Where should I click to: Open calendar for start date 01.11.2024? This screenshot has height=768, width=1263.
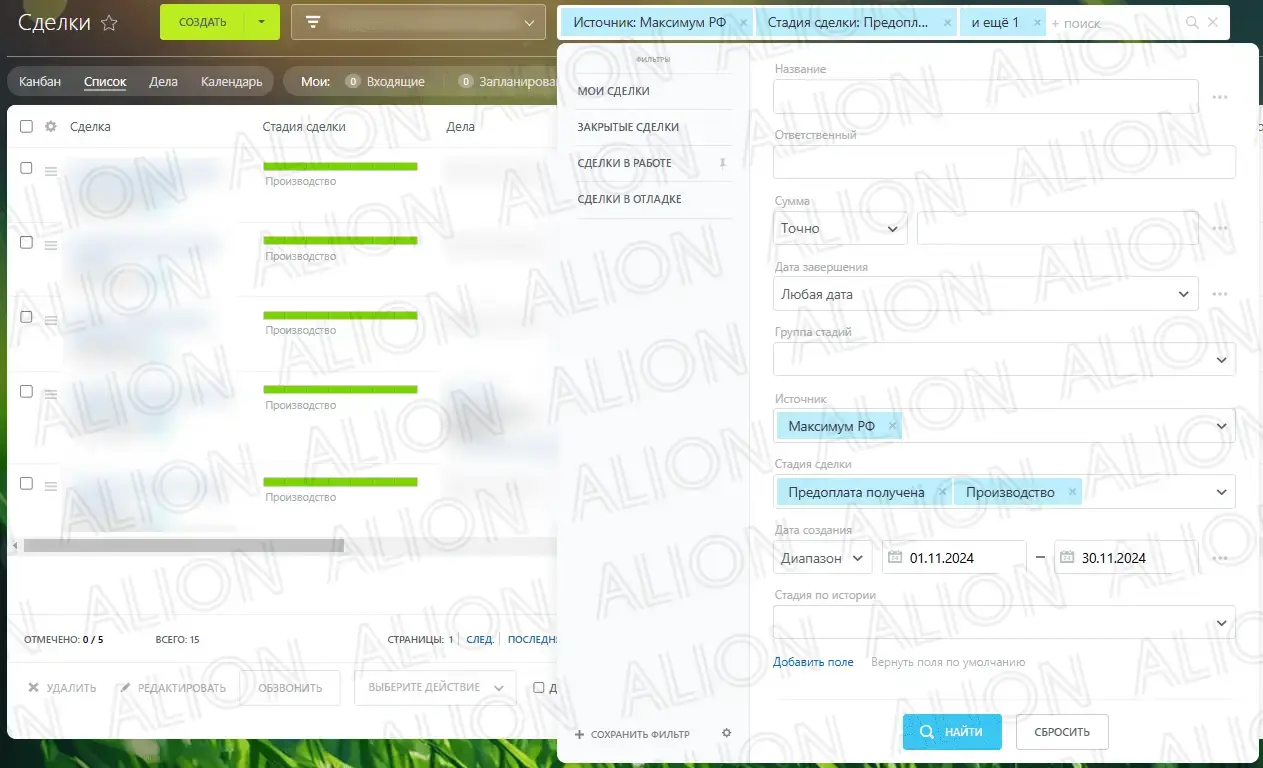tap(894, 558)
